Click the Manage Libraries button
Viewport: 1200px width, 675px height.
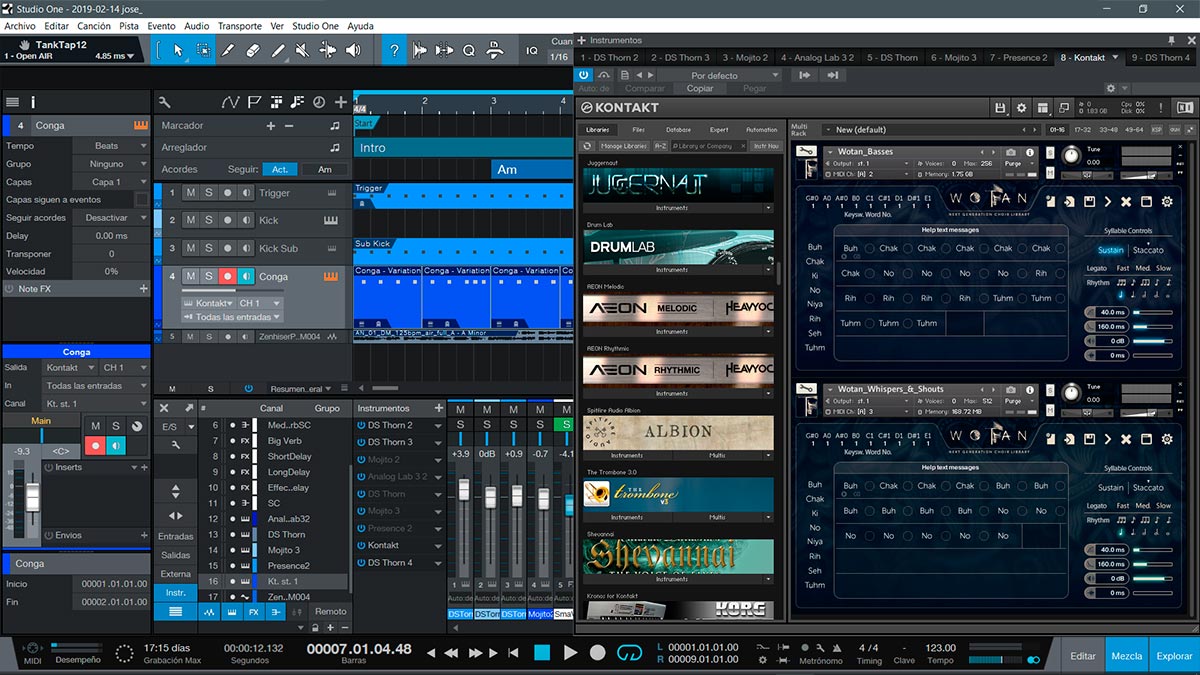(x=624, y=146)
